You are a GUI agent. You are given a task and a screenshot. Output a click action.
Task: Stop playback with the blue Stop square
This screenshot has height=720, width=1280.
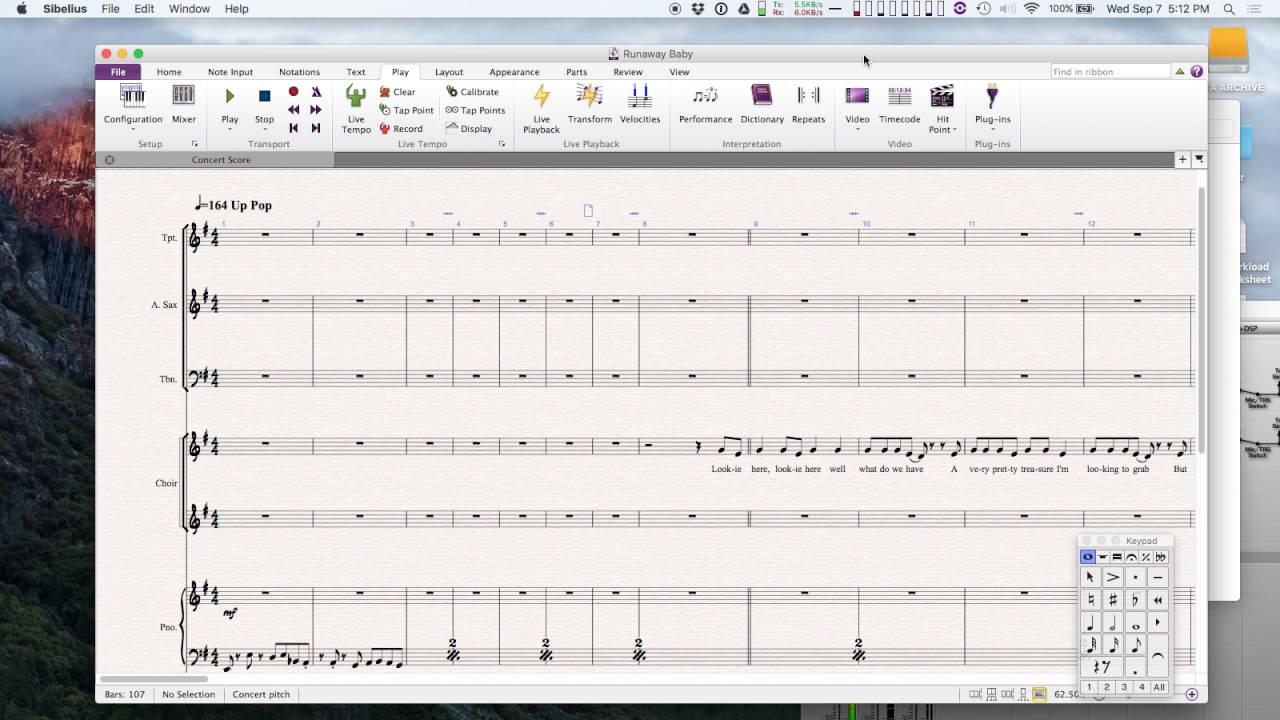pyautogui.click(x=264, y=96)
